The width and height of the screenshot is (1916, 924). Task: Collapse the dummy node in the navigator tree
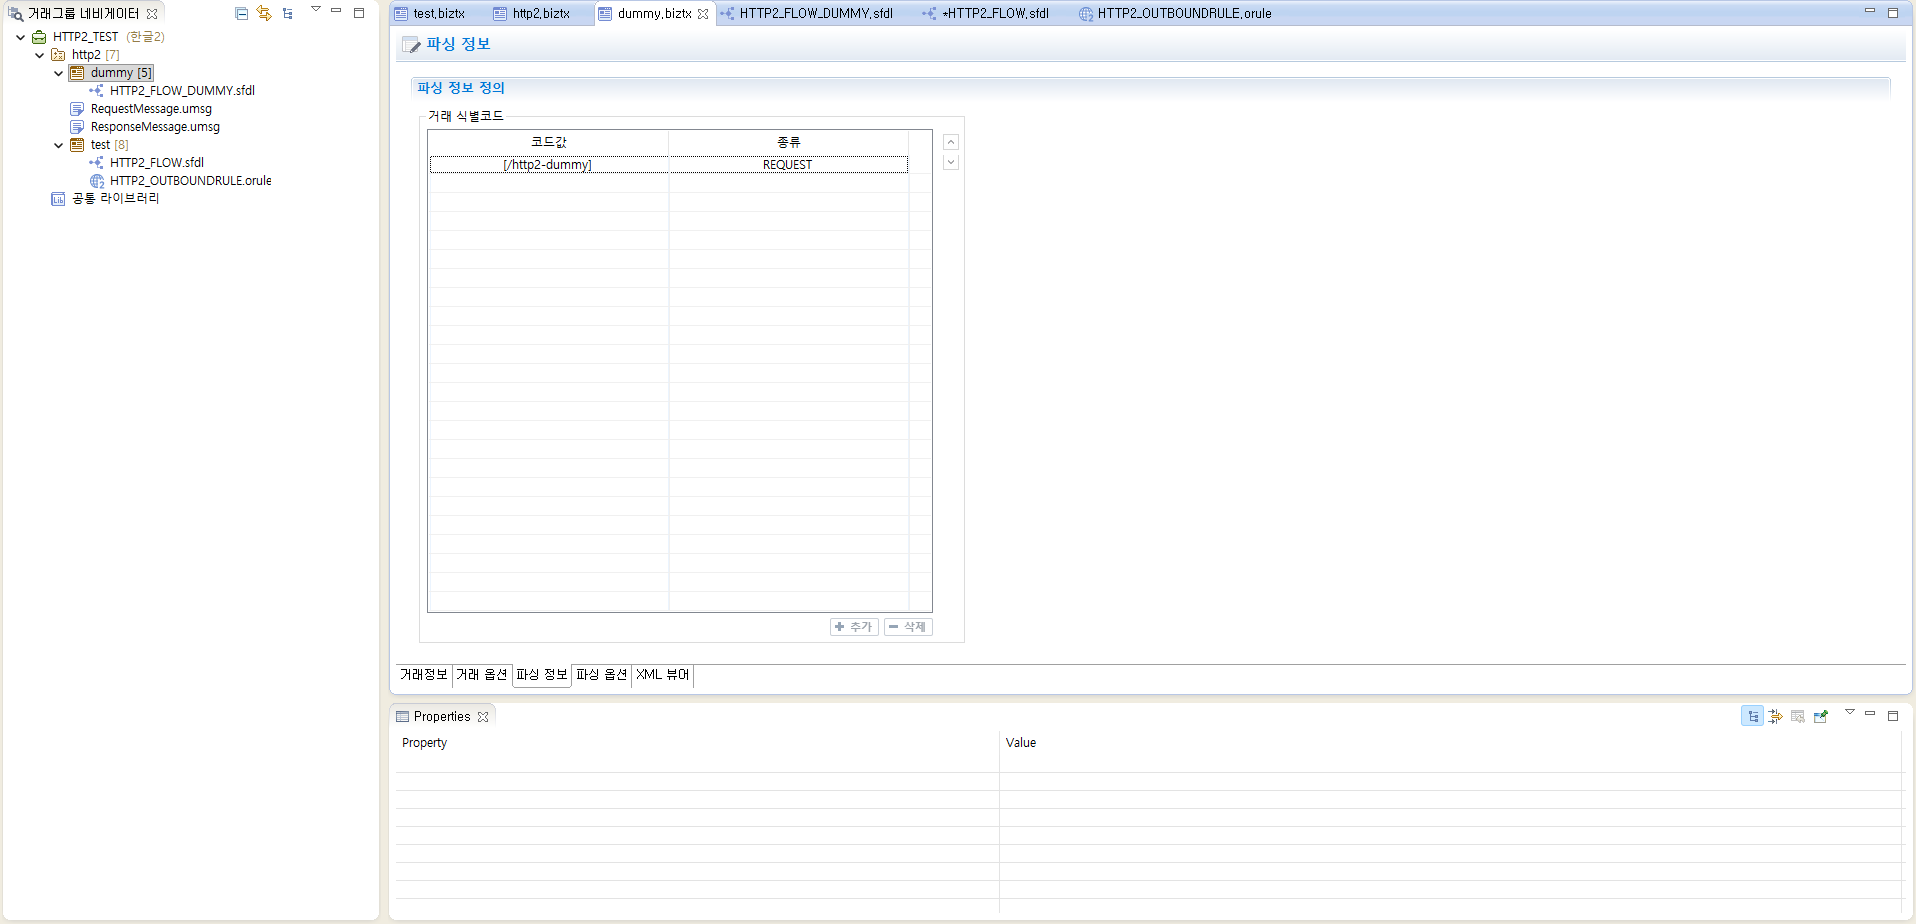tap(58, 72)
